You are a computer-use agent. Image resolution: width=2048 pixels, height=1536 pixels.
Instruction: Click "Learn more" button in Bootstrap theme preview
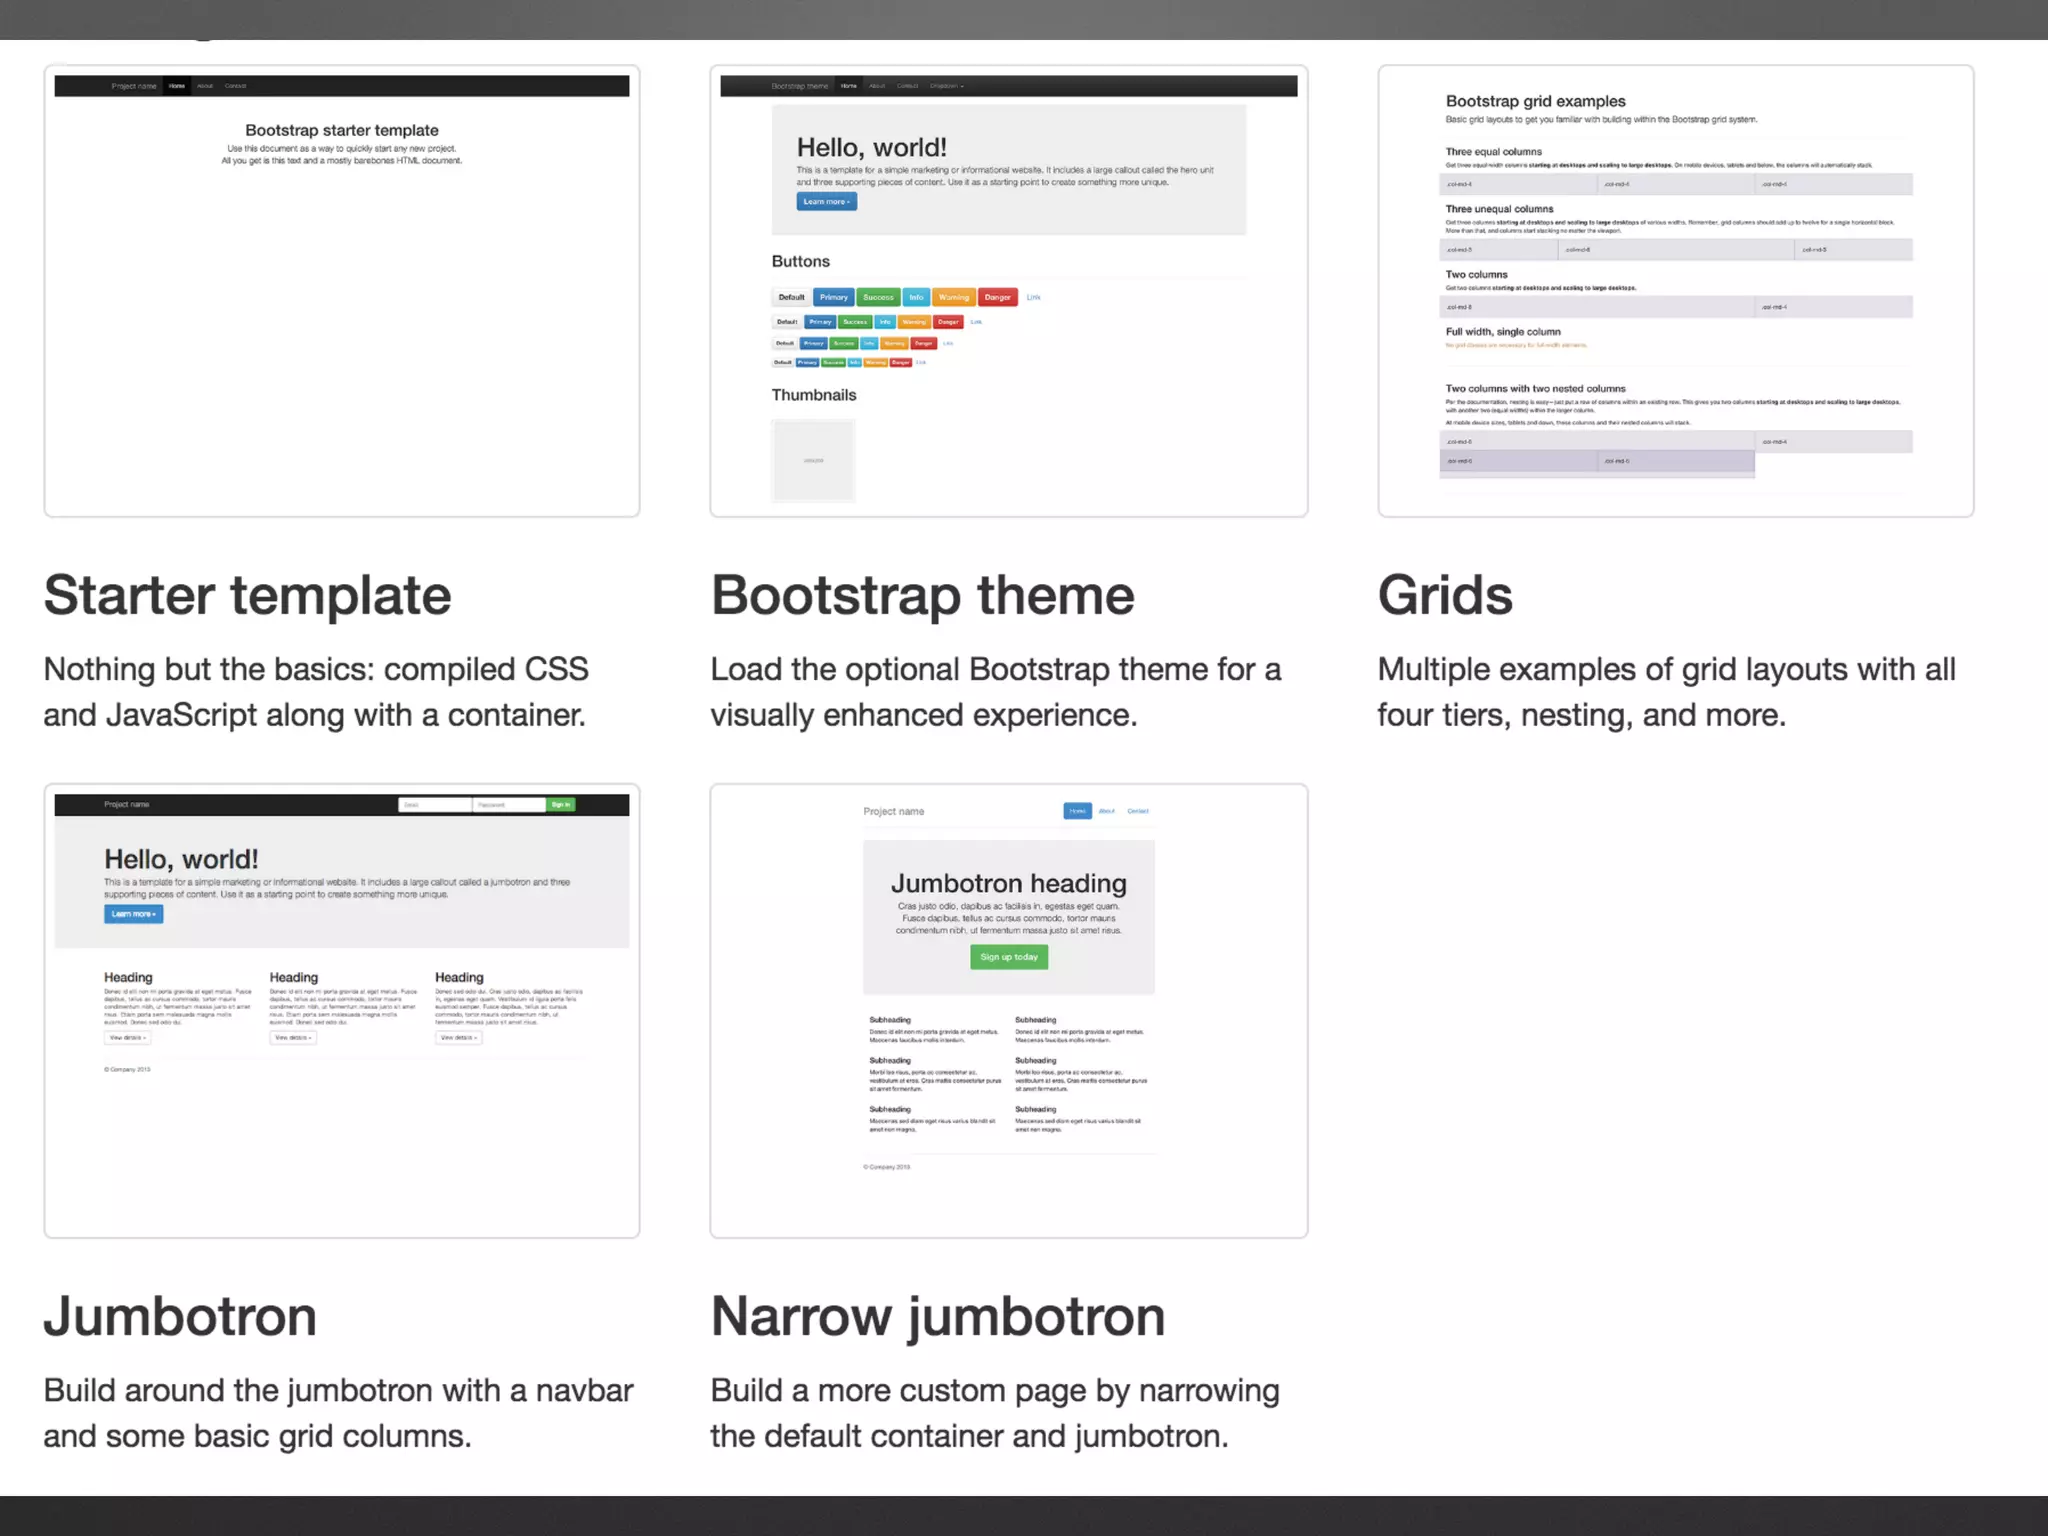pyautogui.click(x=826, y=202)
